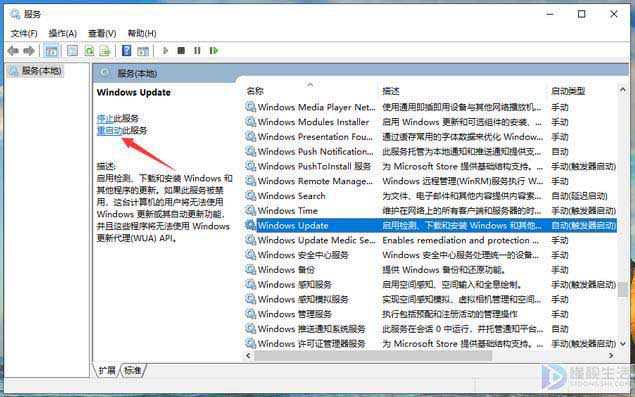Open the 操作(A) menu
This screenshot has height=397, width=635.
point(63,33)
